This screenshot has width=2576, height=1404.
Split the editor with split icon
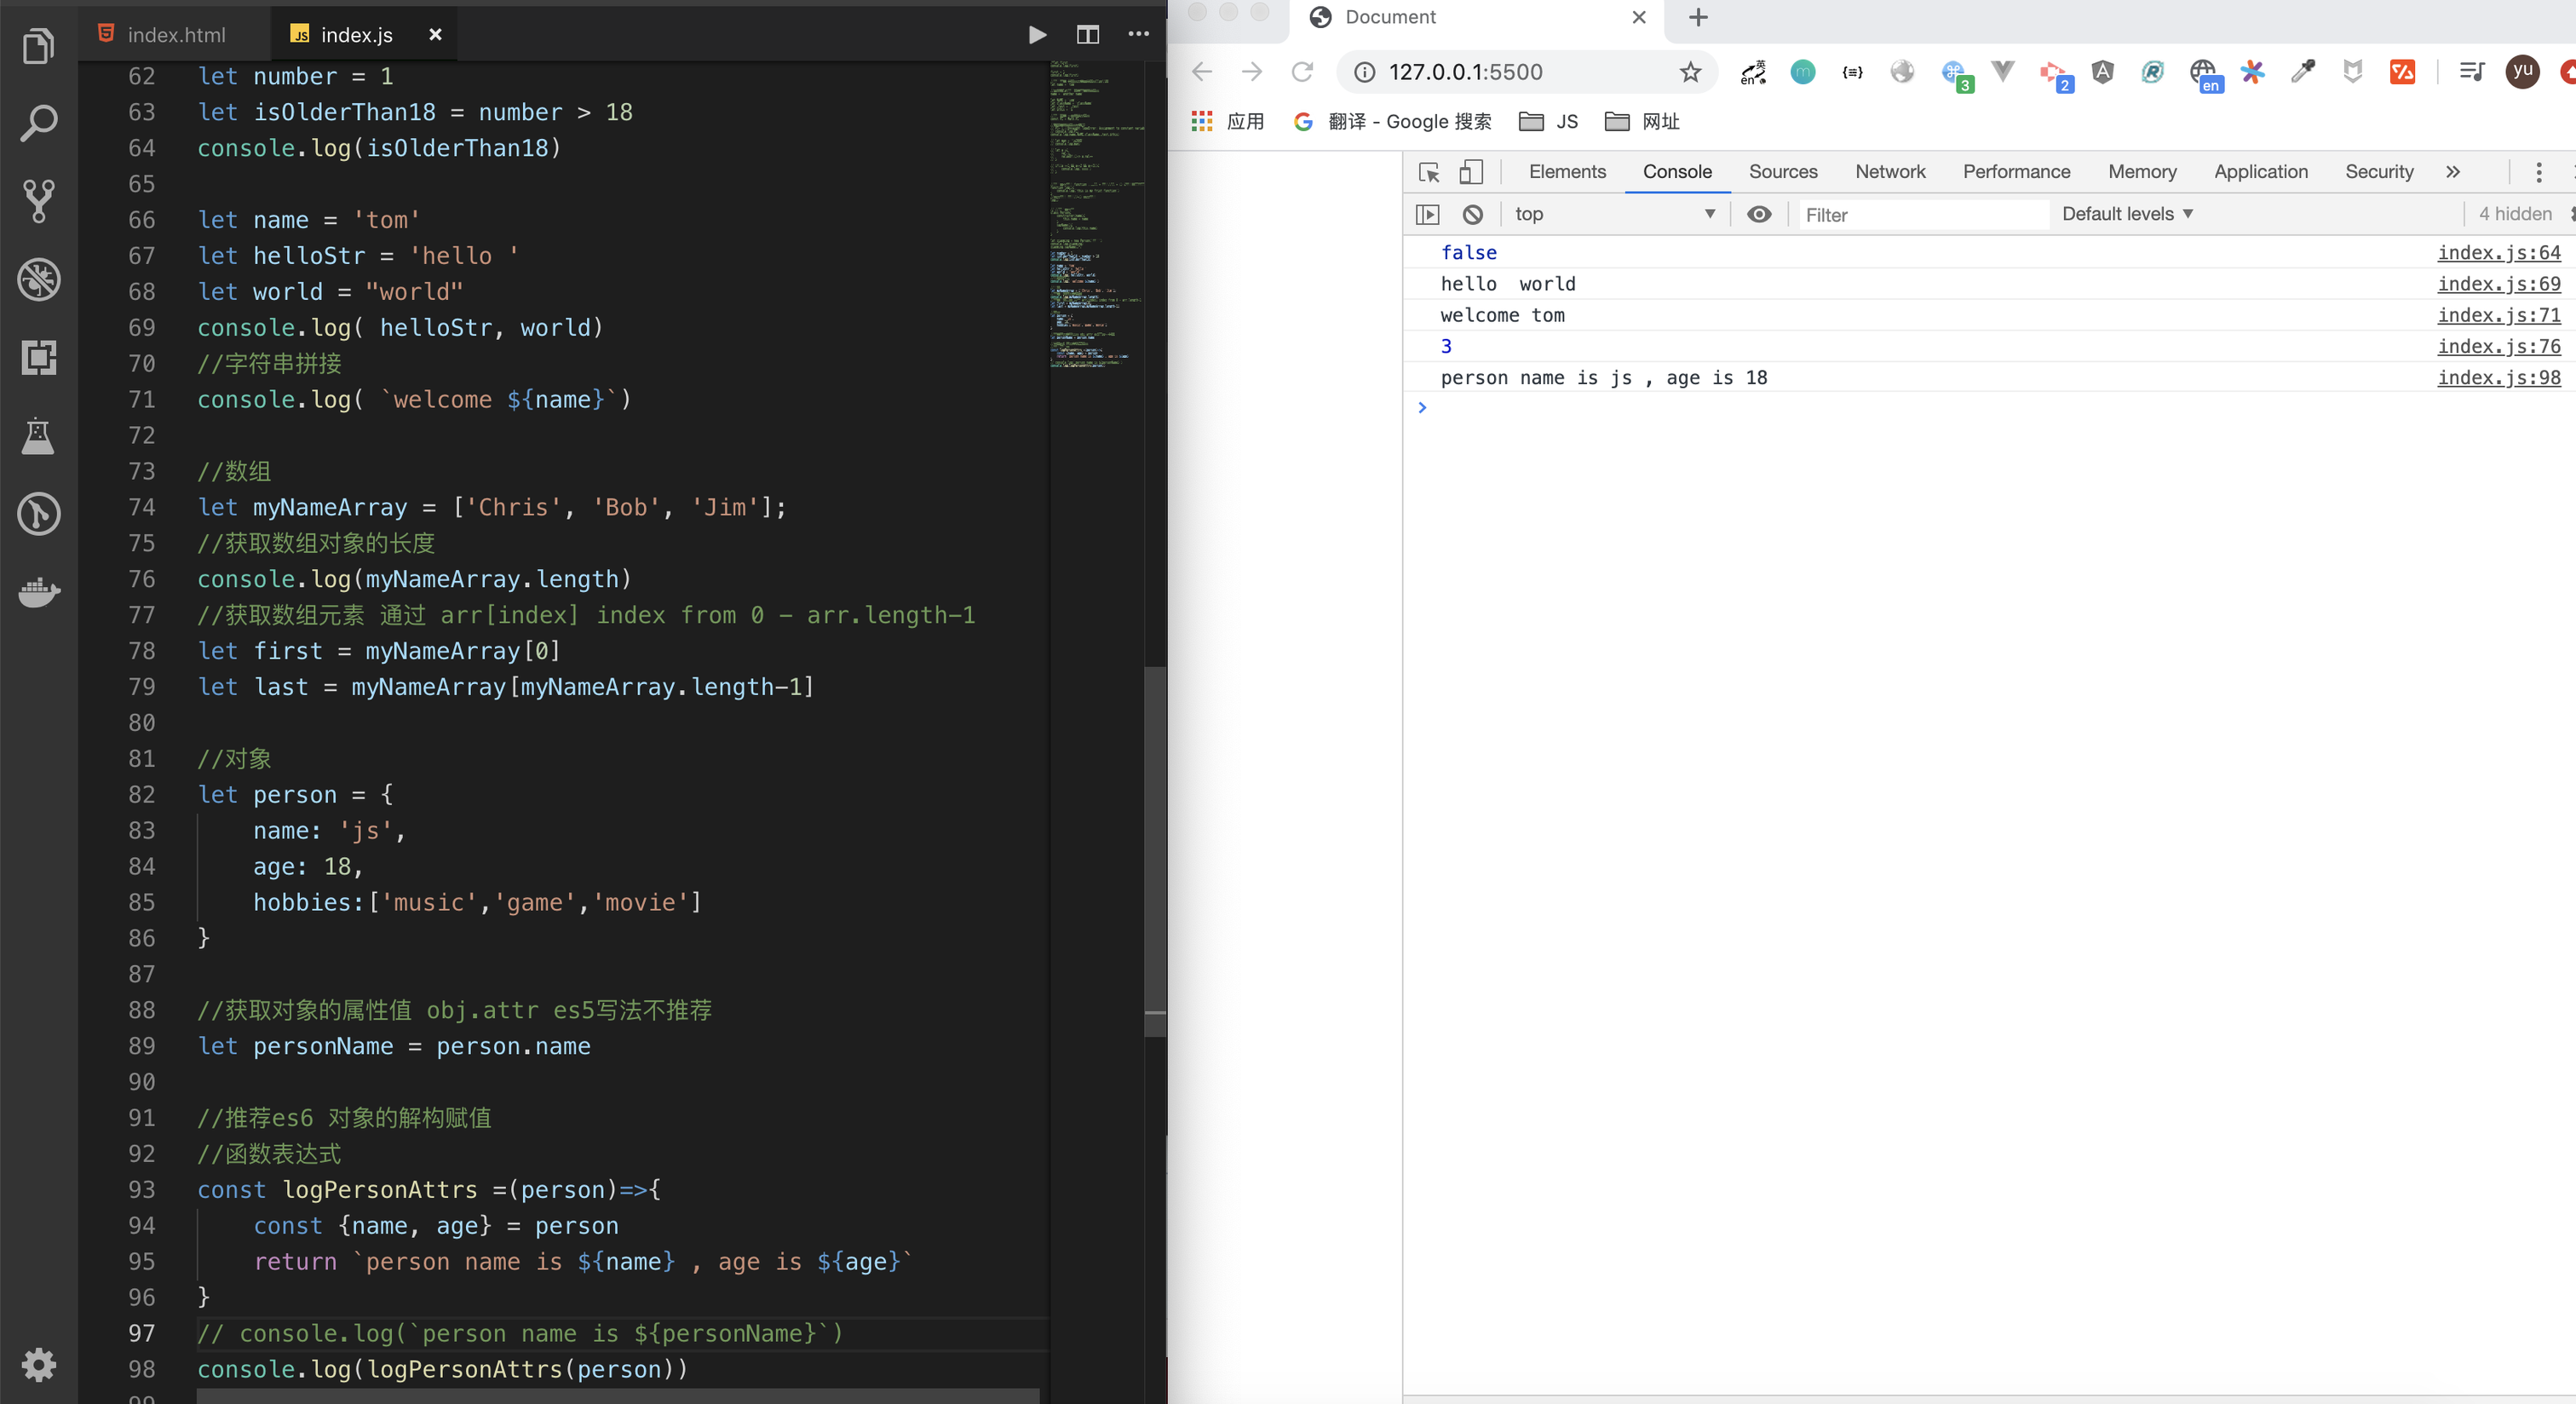coord(1087,35)
